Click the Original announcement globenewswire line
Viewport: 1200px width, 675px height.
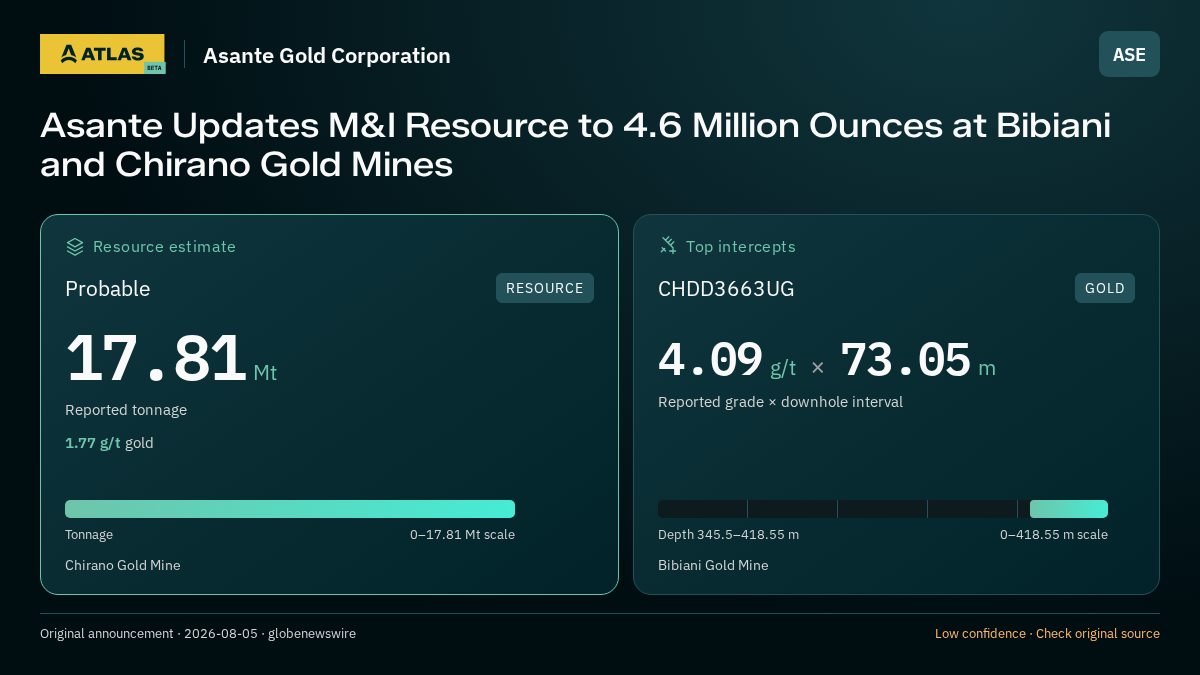point(198,633)
